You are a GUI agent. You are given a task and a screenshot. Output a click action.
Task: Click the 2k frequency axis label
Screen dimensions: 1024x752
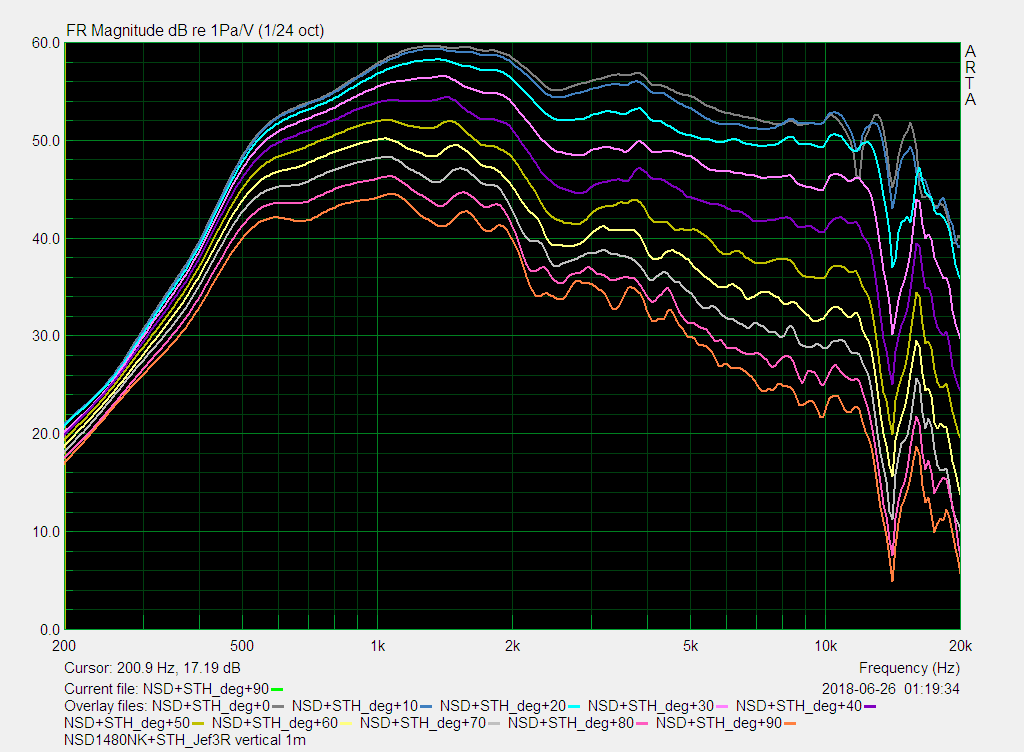tap(512, 646)
